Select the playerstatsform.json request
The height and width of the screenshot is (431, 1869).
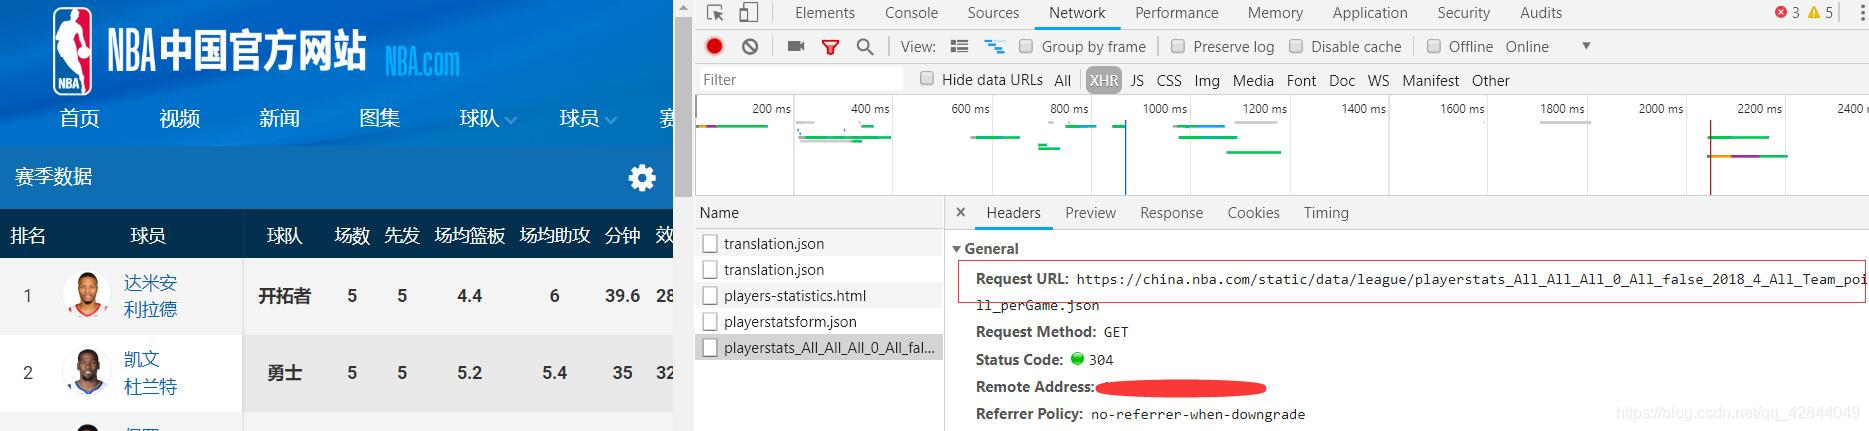pyautogui.click(x=819, y=321)
